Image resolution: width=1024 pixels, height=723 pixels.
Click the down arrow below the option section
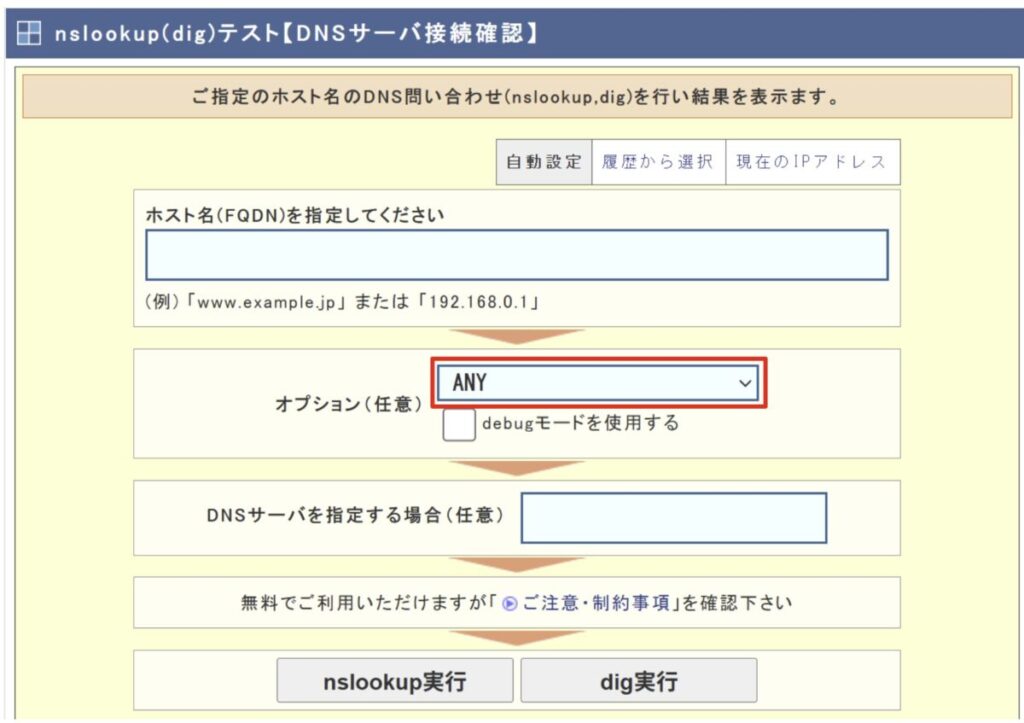tap(516, 468)
